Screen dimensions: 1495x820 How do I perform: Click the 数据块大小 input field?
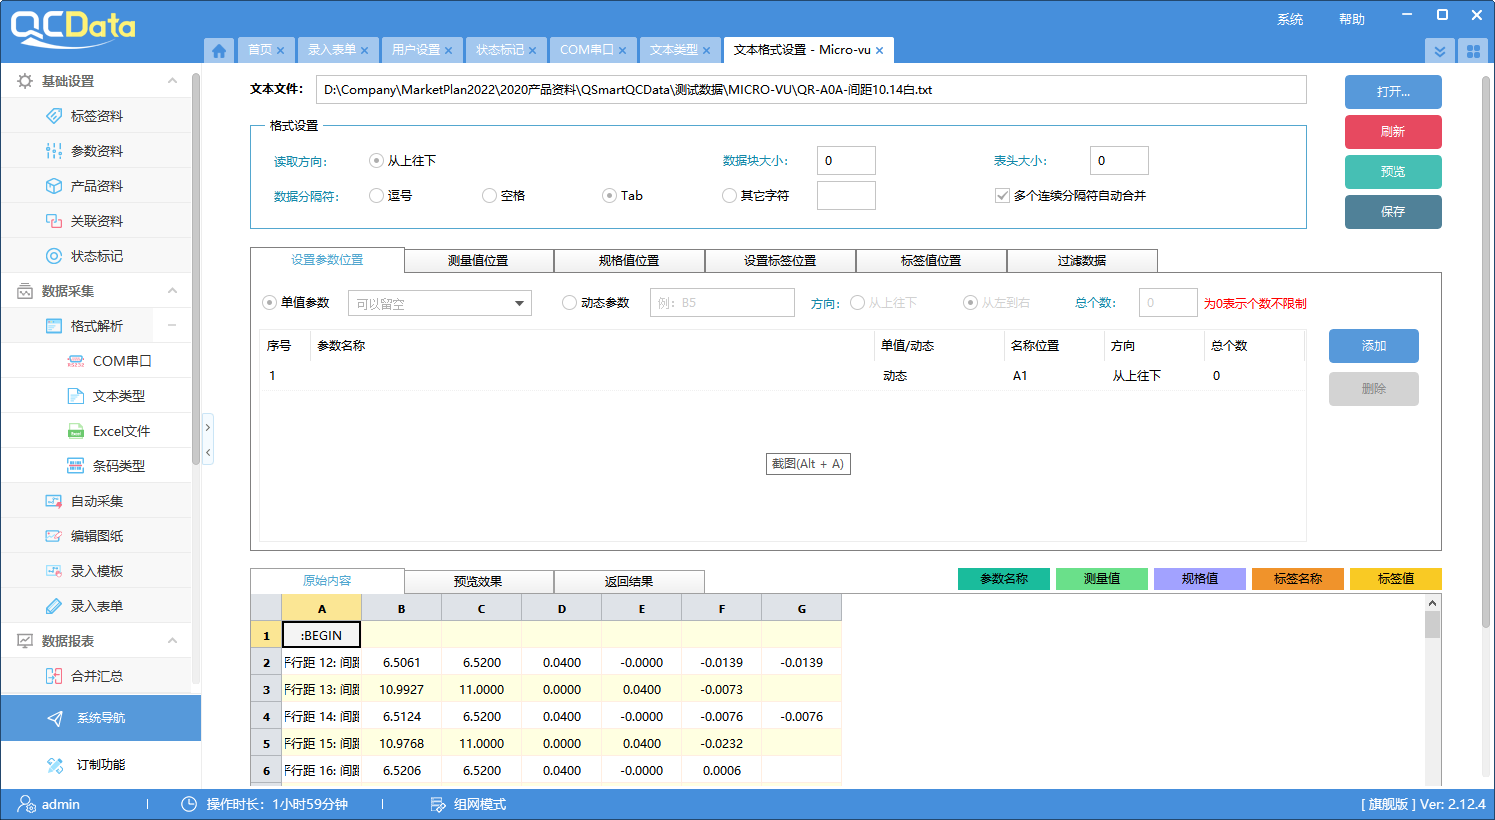[x=845, y=161]
